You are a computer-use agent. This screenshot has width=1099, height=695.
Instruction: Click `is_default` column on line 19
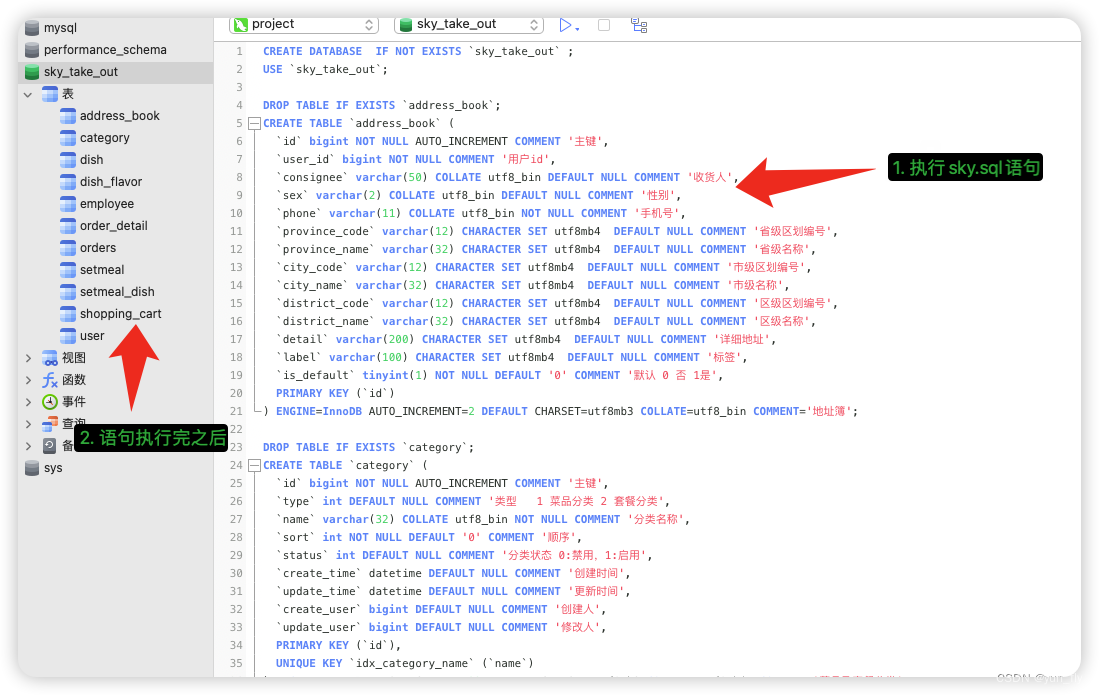pos(316,375)
